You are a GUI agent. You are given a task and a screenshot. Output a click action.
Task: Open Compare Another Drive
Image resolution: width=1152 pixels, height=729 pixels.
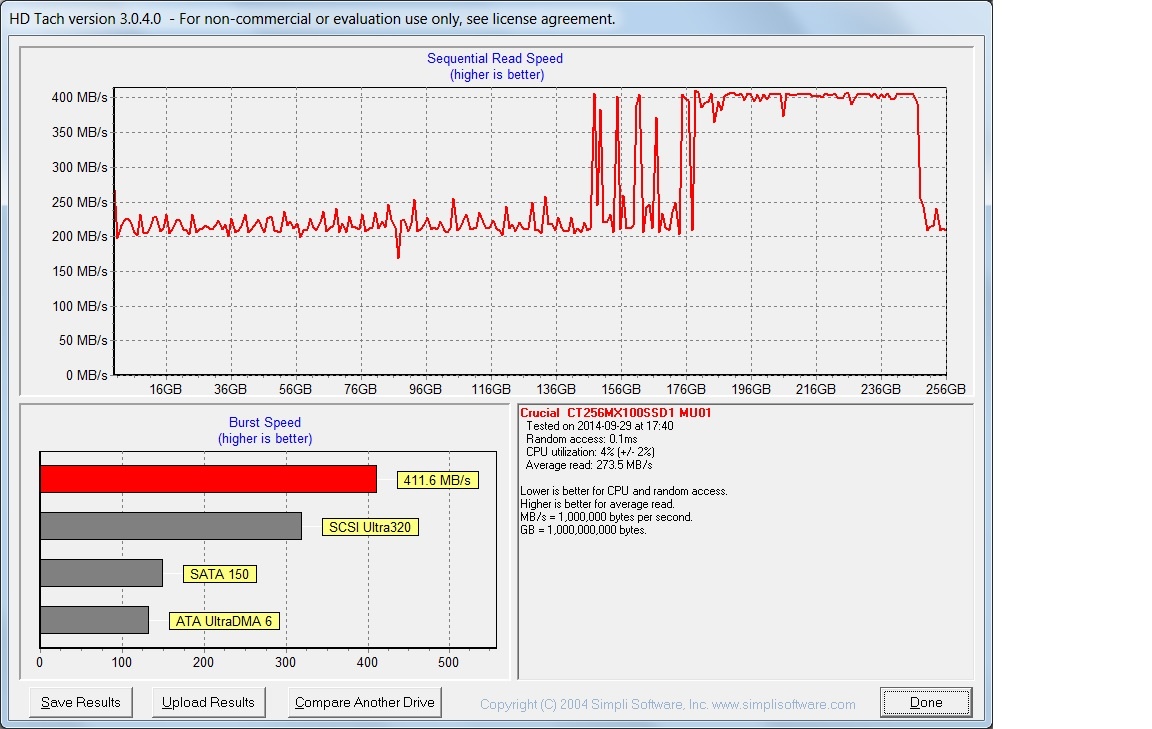click(x=365, y=703)
